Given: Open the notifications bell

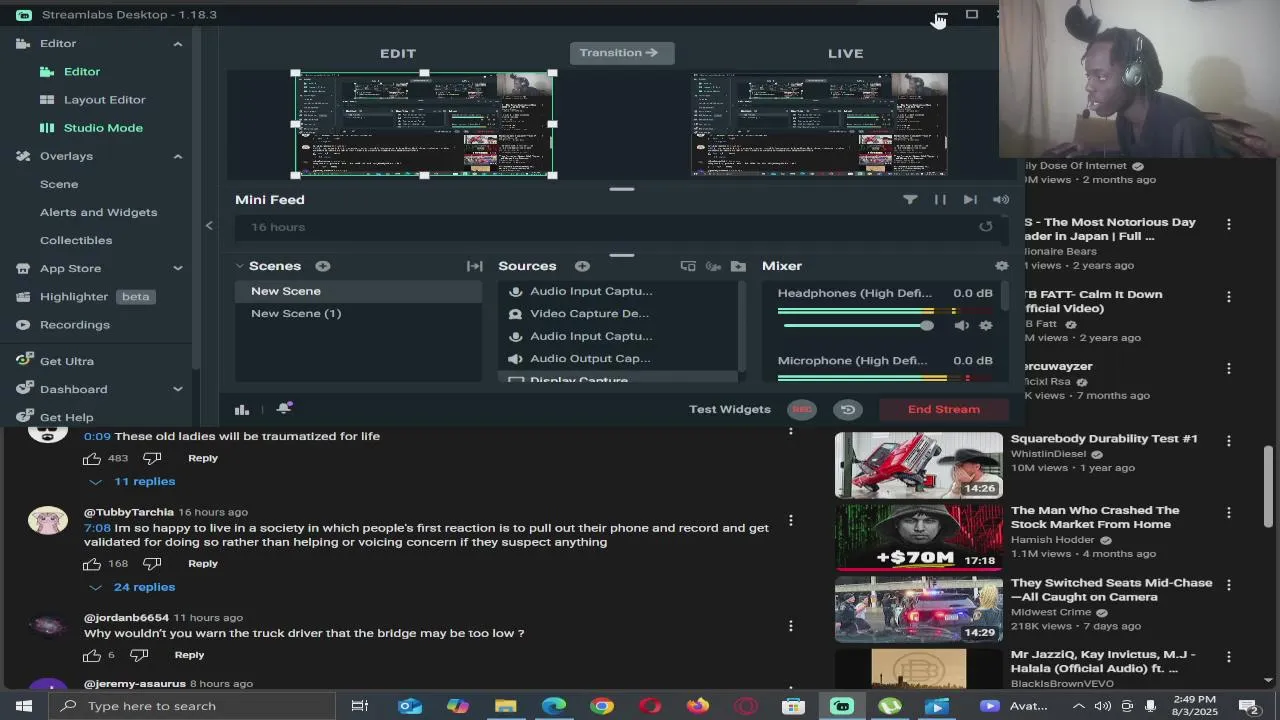Looking at the screenshot, I should (x=284, y=408).
